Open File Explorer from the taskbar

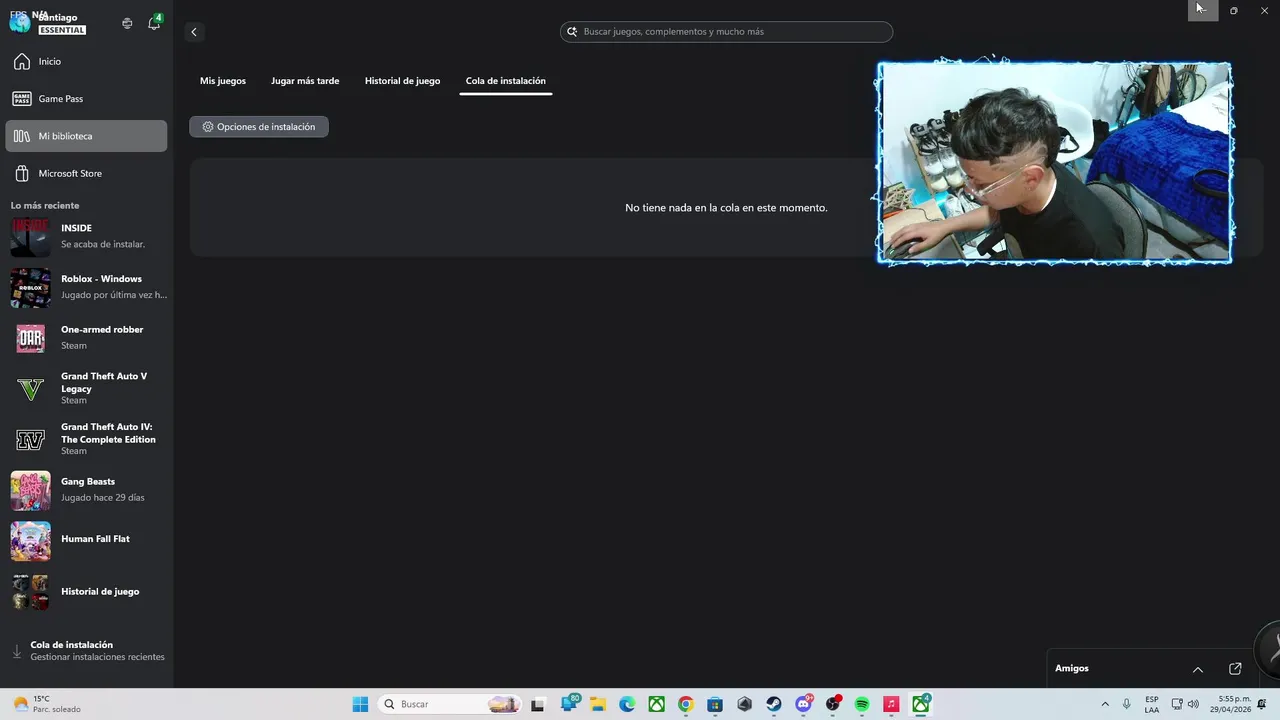597,704
